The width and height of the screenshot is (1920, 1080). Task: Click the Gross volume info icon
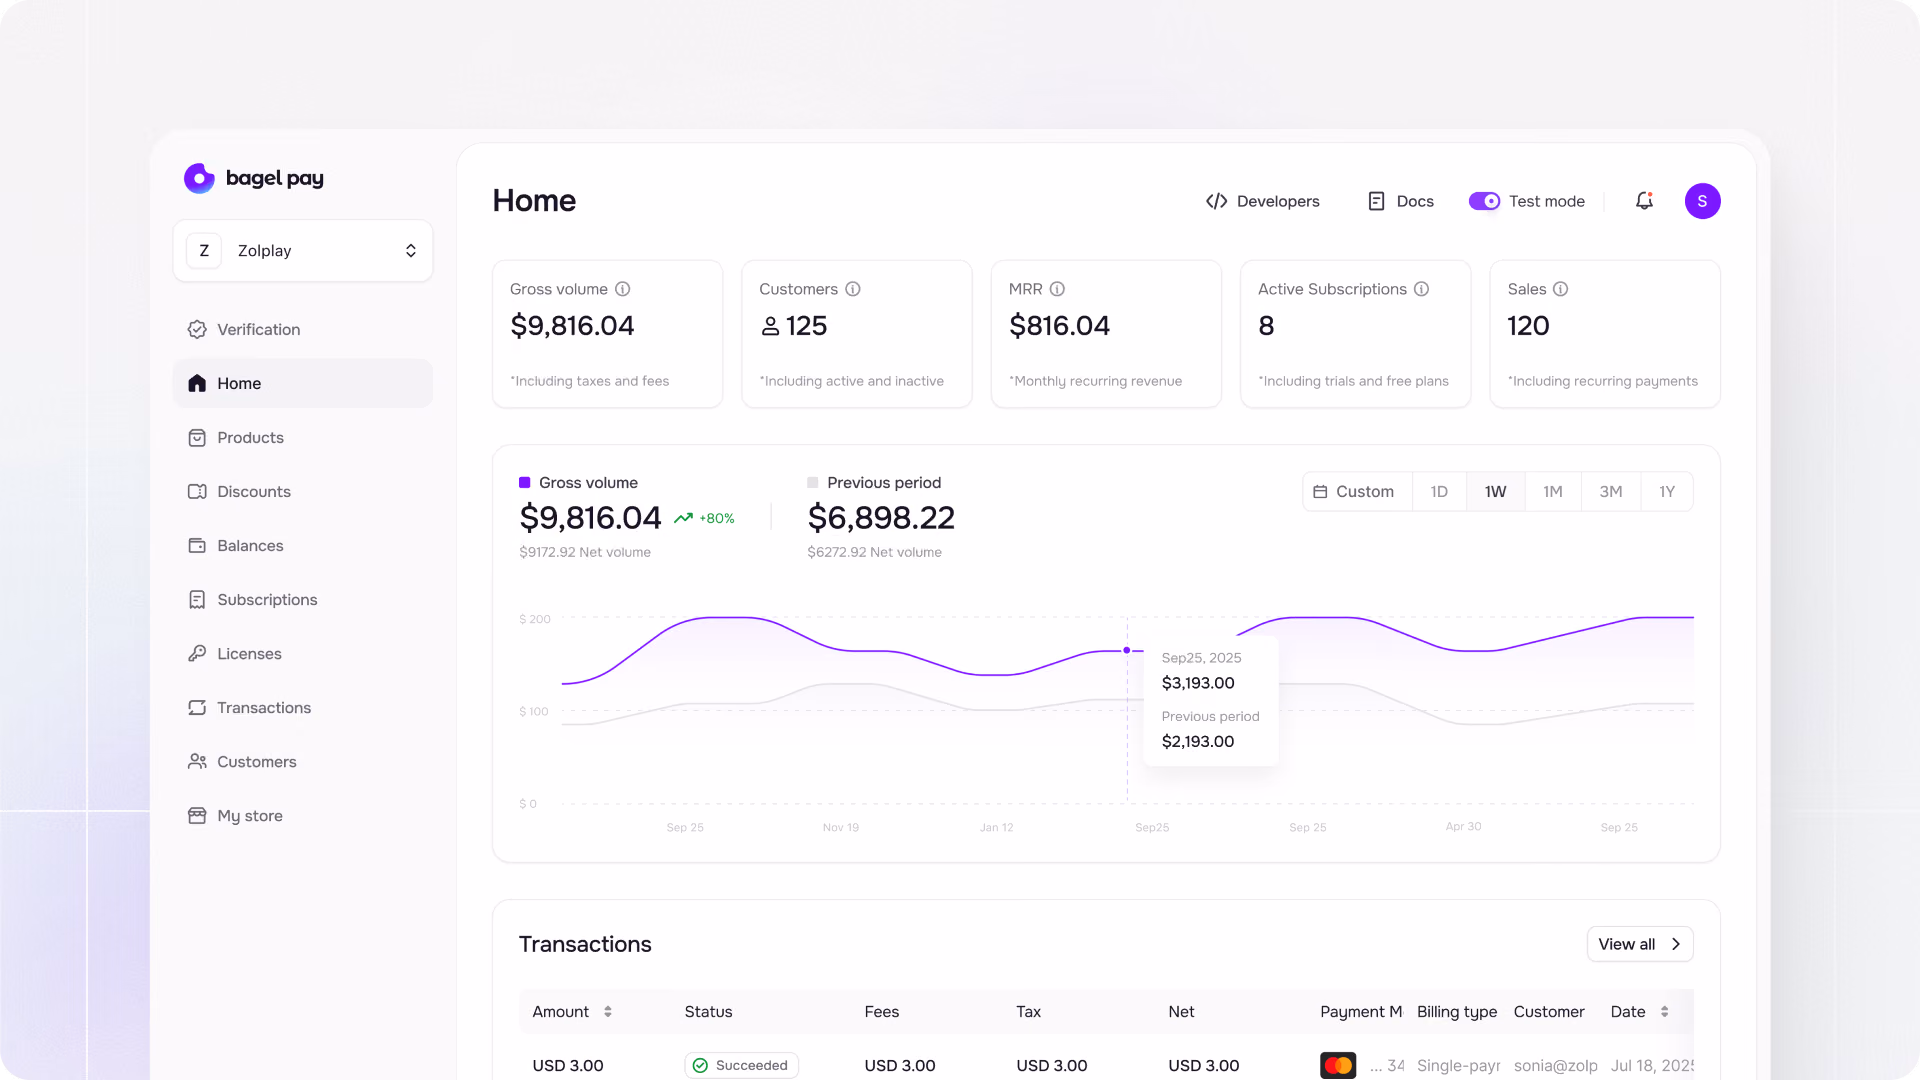[622, 289]
